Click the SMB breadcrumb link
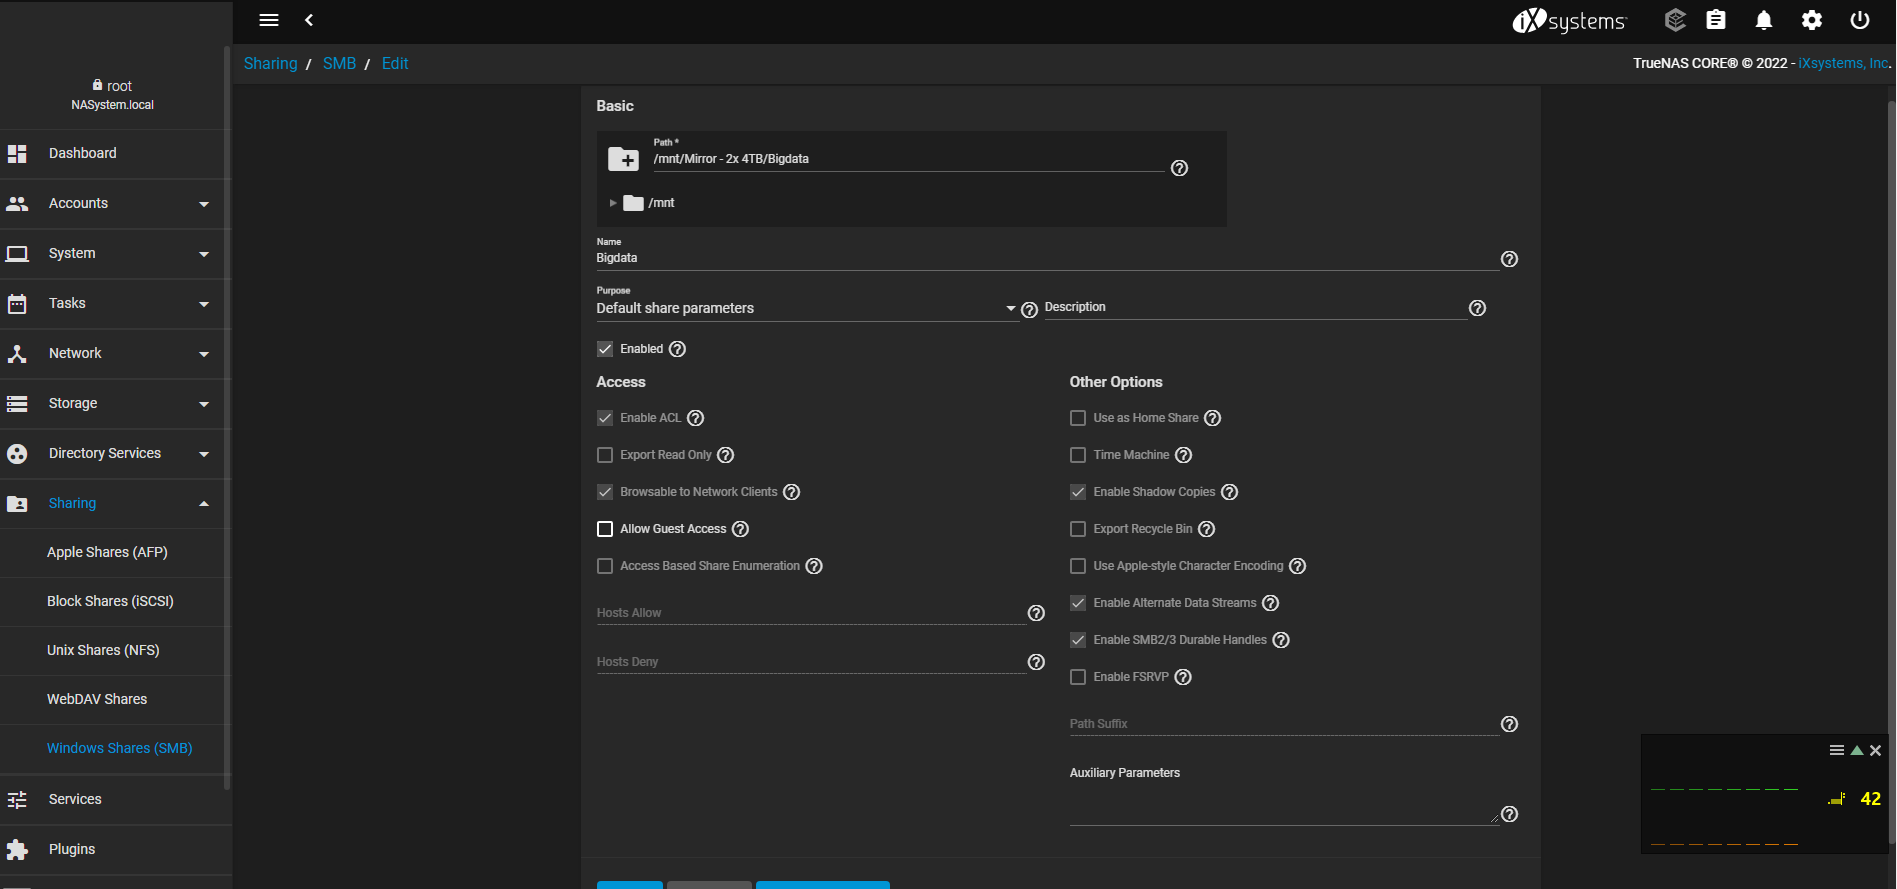The image size is (1897, 889). [339, 63]
